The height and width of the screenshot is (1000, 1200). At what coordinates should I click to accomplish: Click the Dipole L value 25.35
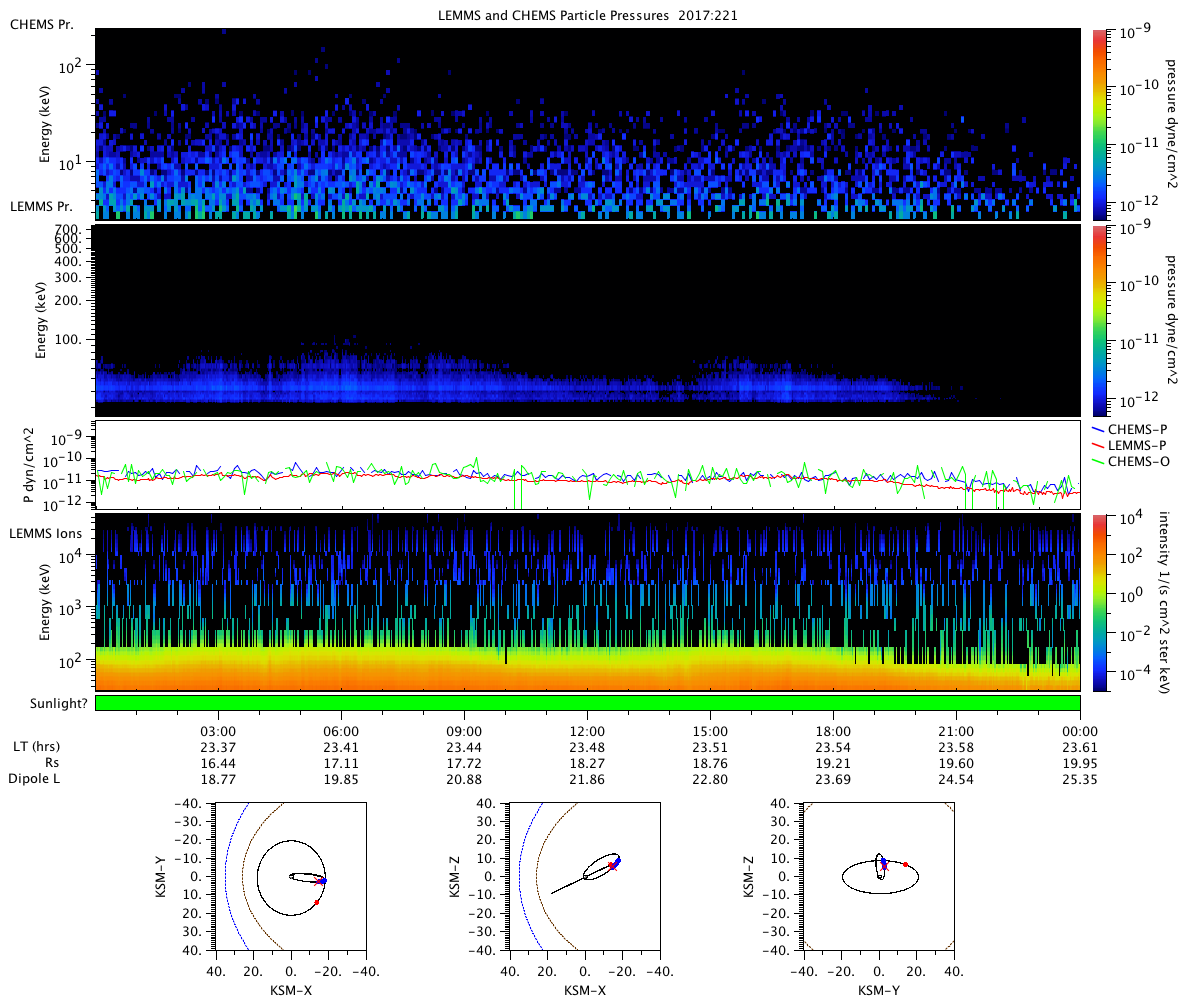point(1080,778)
